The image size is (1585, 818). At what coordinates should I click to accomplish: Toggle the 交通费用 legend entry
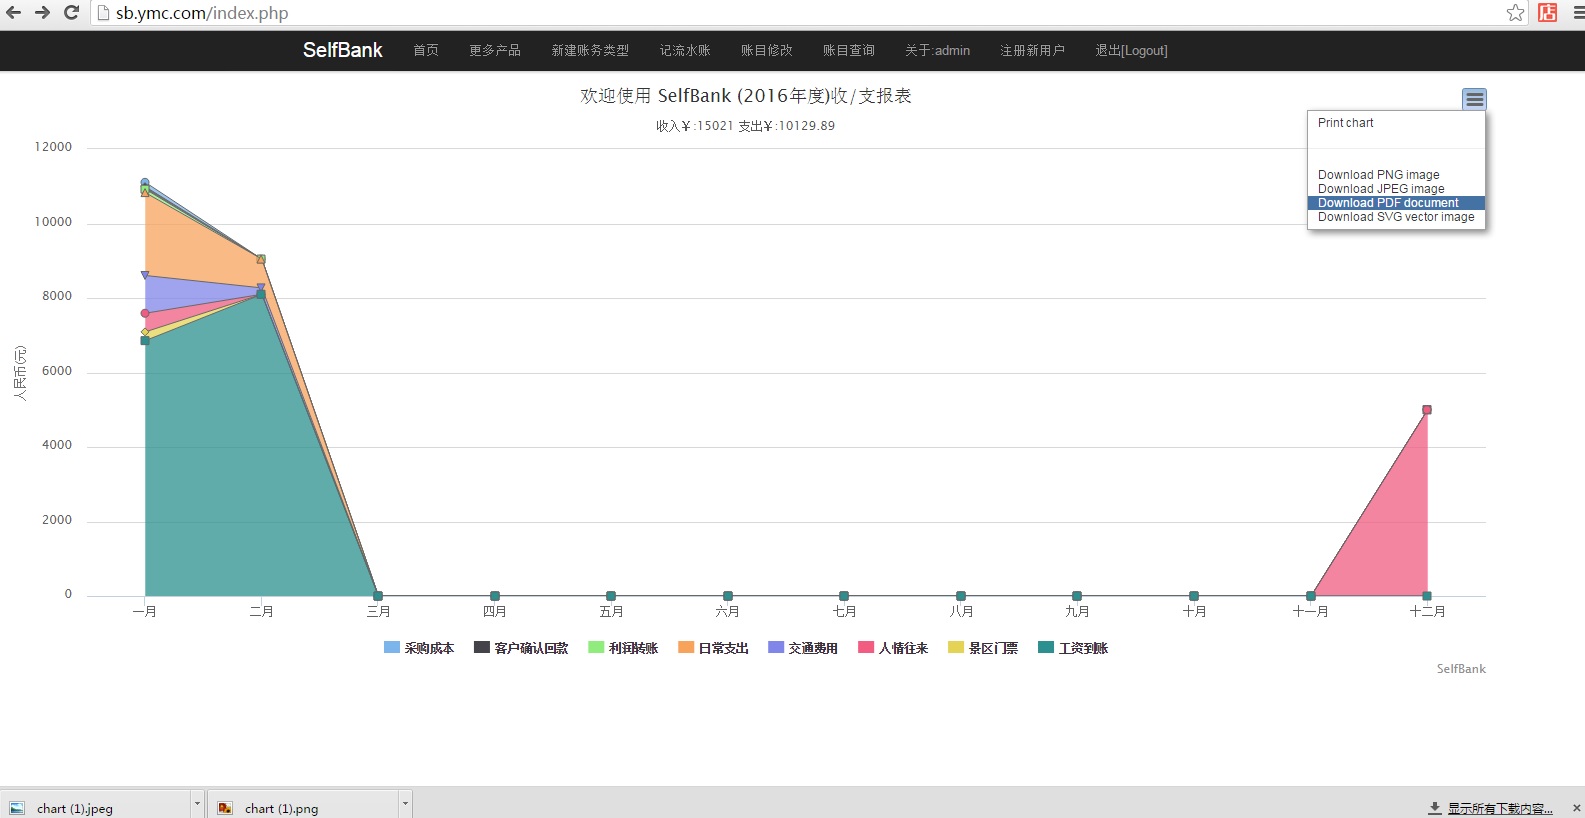click(x=803, y=648)
